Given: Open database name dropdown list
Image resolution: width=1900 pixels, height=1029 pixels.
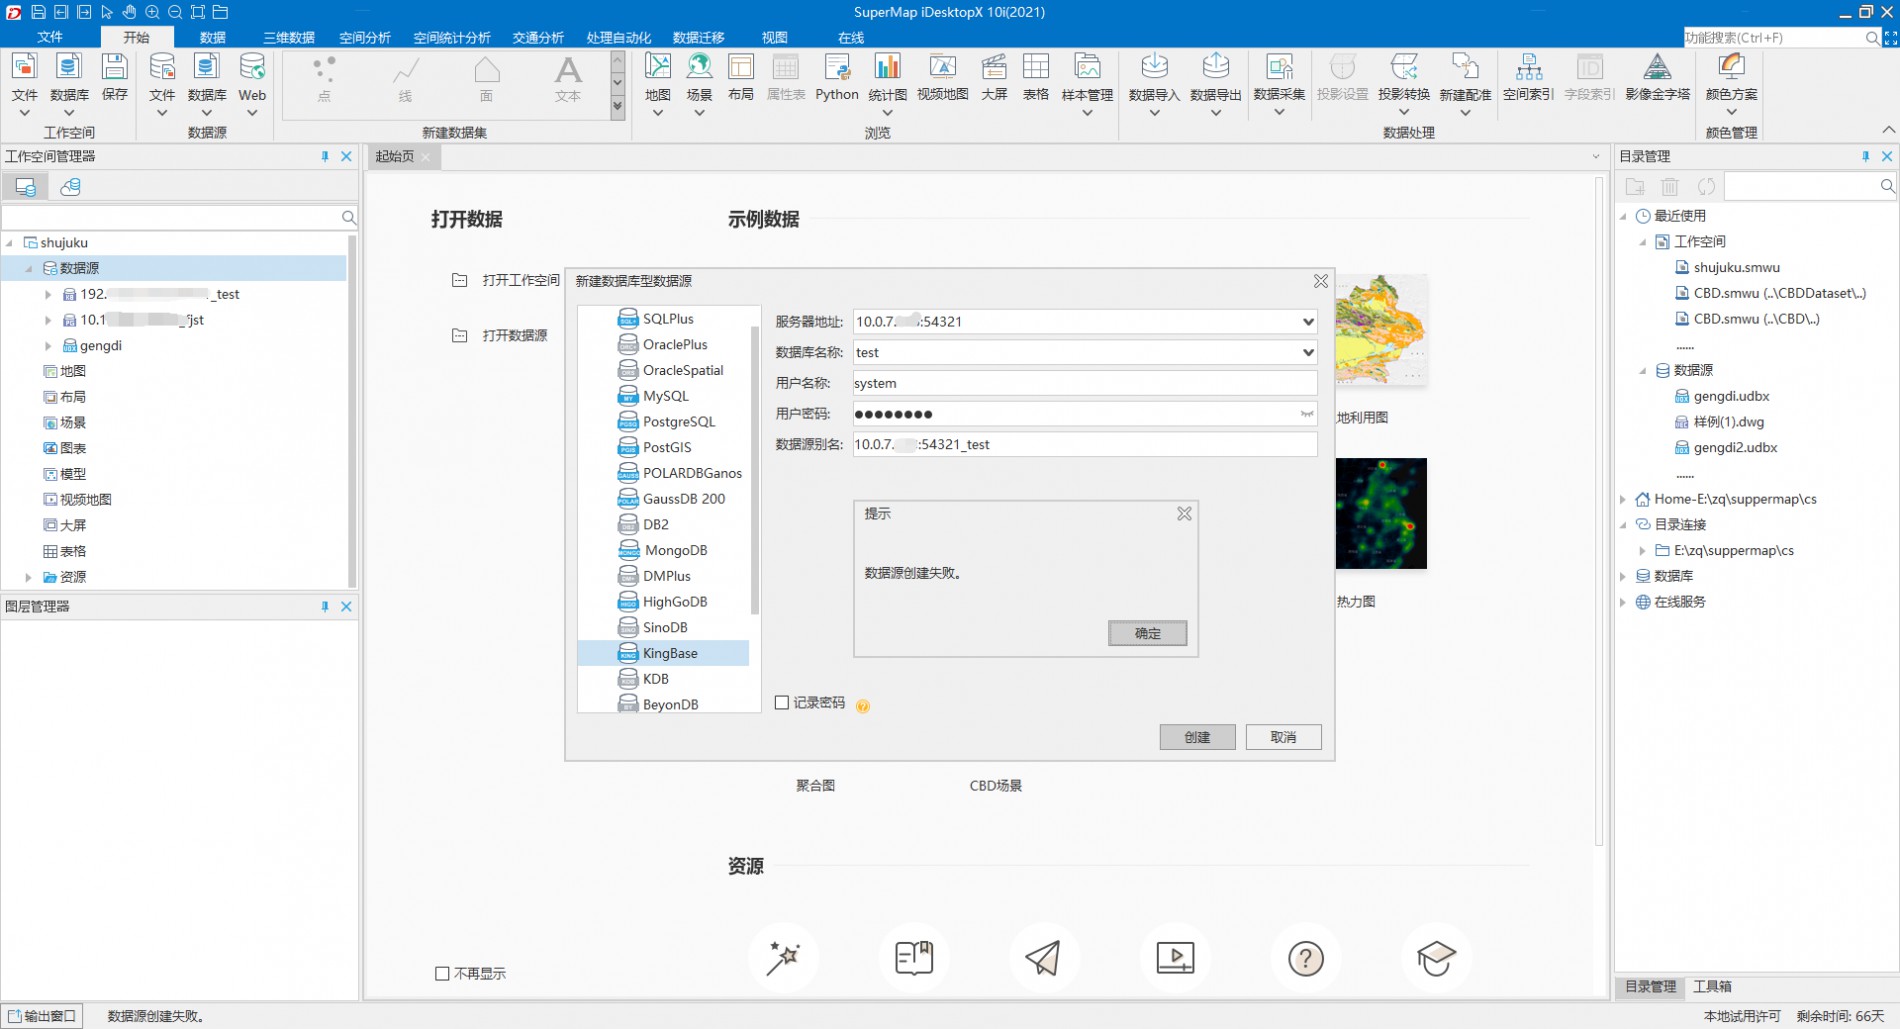Looking at the screenshot, I should click(x=1307, y=353).
